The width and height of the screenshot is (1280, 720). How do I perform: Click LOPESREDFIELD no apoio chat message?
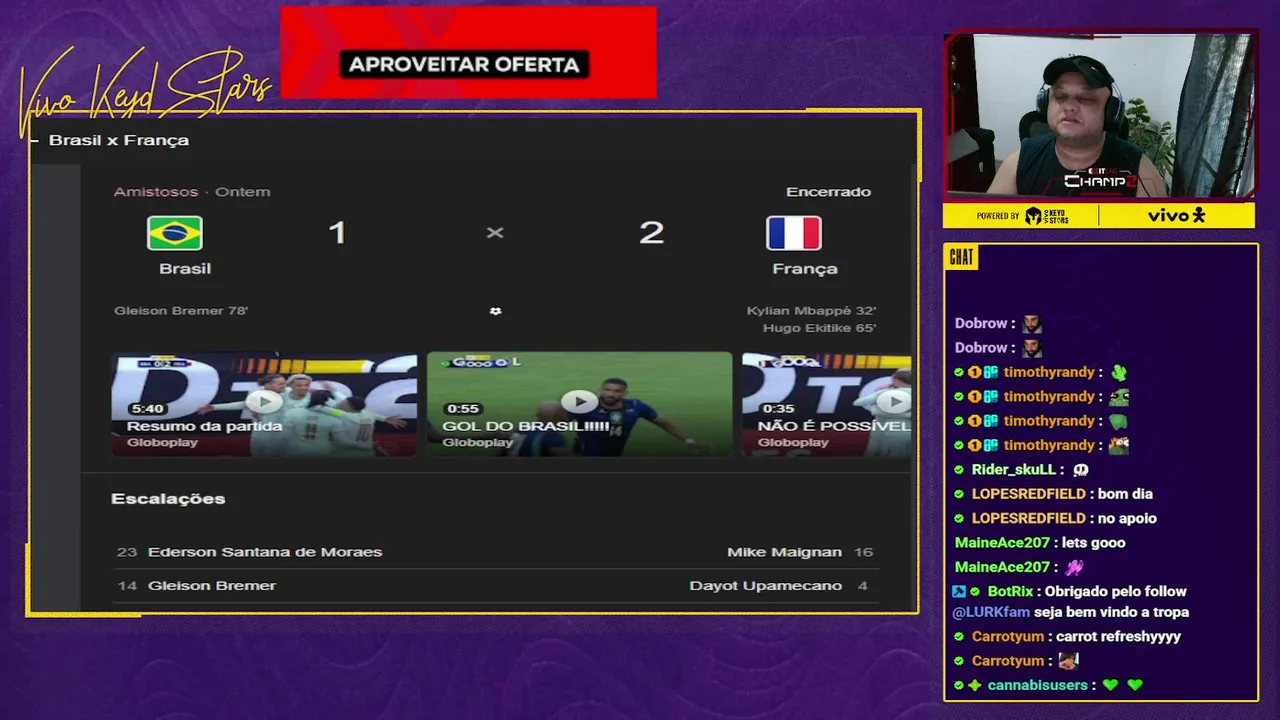[x=1055, y=518]
